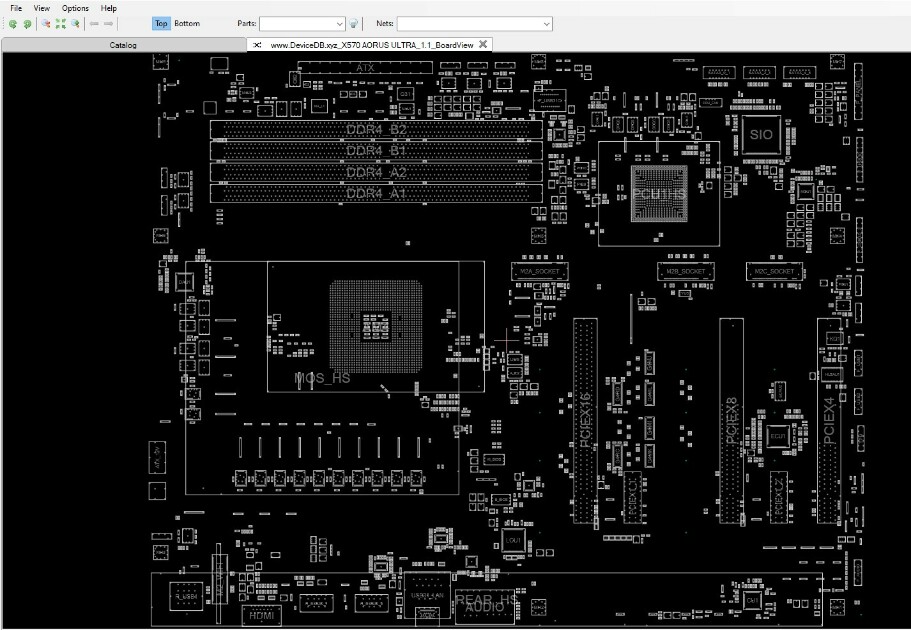
Task: Click the rotate right green arrow icon
Action: point(27,24)
